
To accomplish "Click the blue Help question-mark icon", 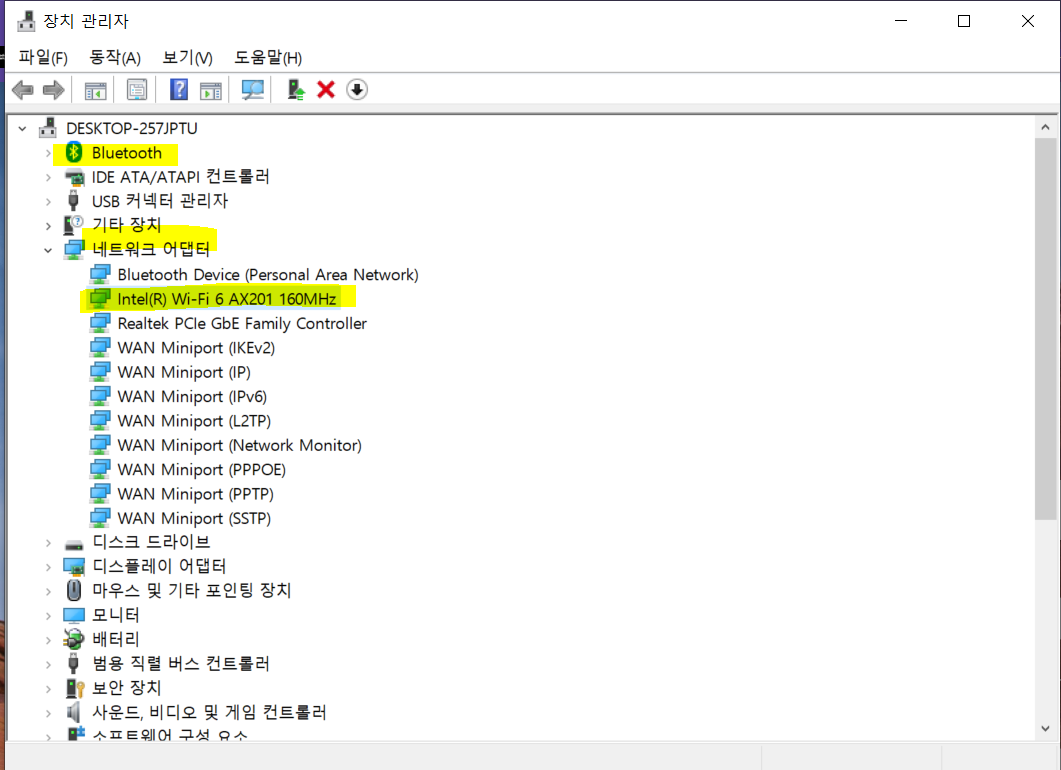I will tap(179, 89).
